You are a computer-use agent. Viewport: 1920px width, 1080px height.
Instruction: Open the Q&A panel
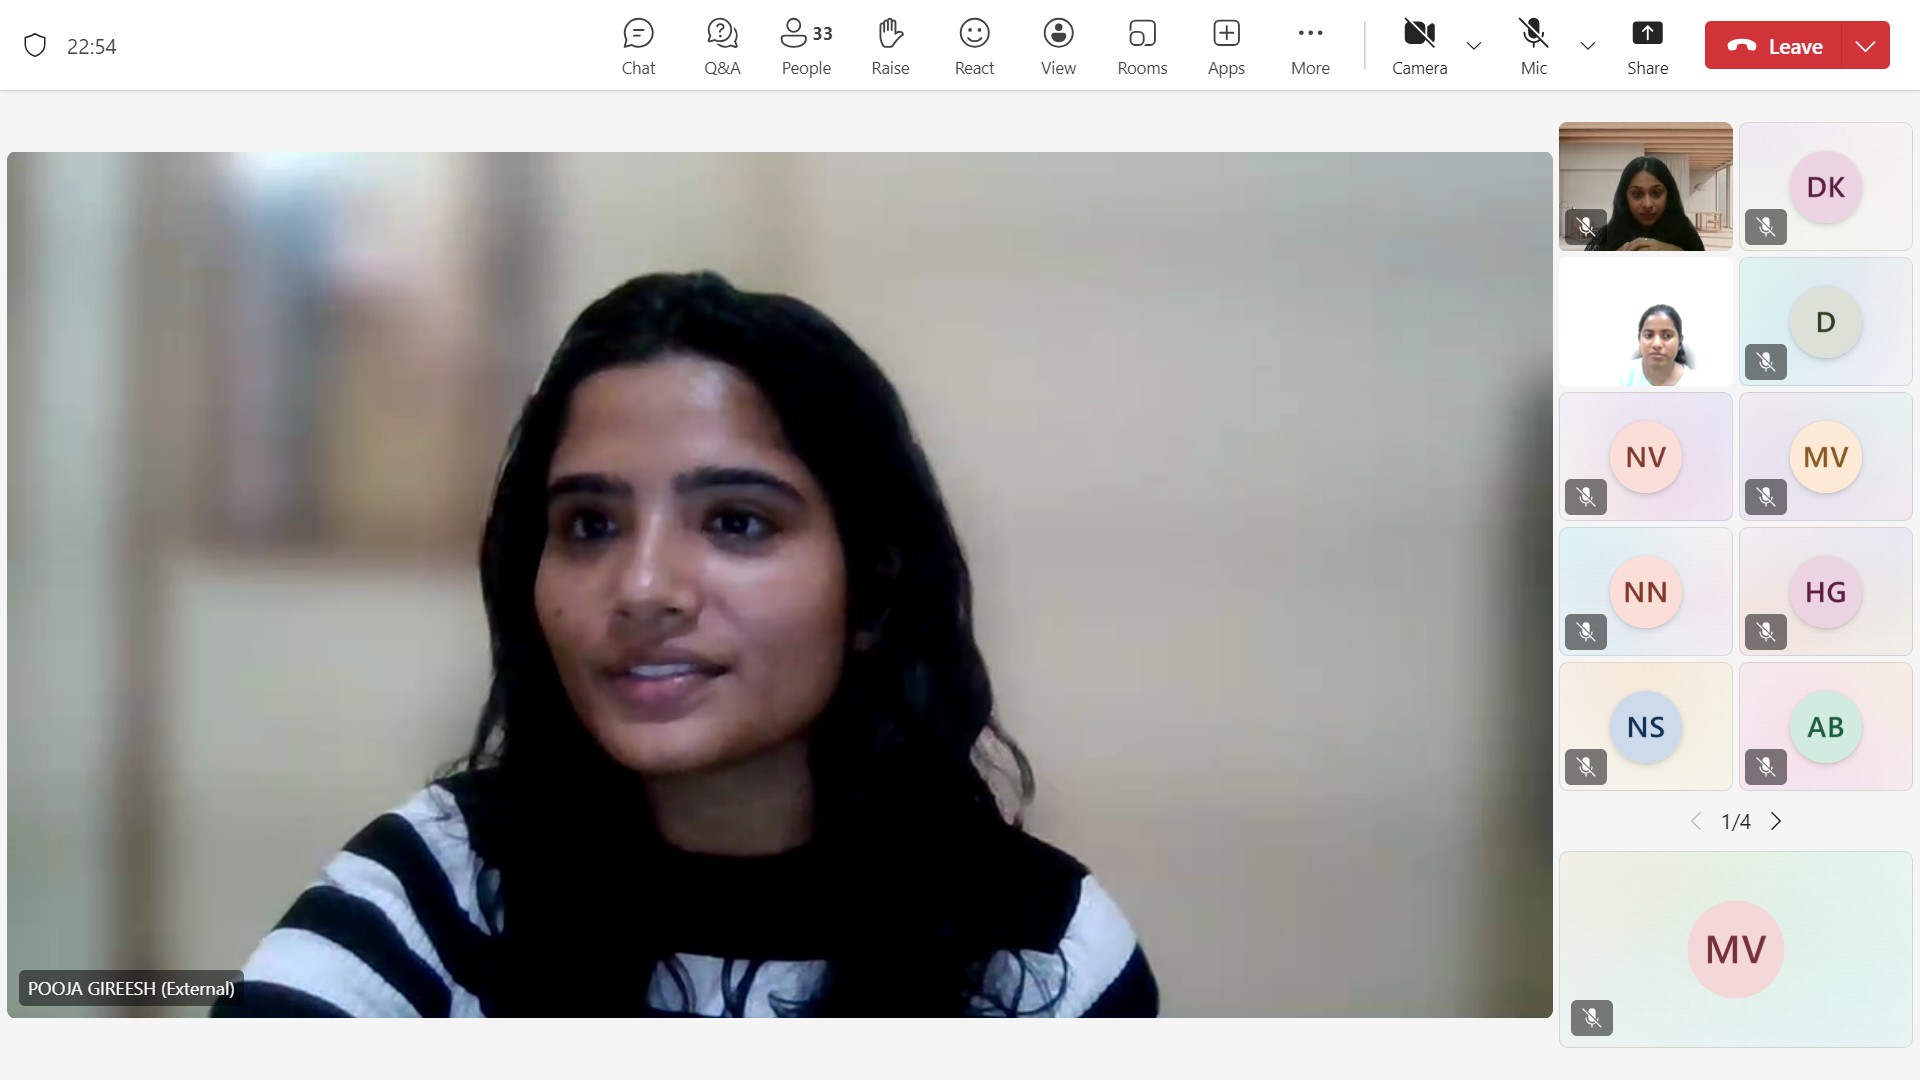point(722,46)
